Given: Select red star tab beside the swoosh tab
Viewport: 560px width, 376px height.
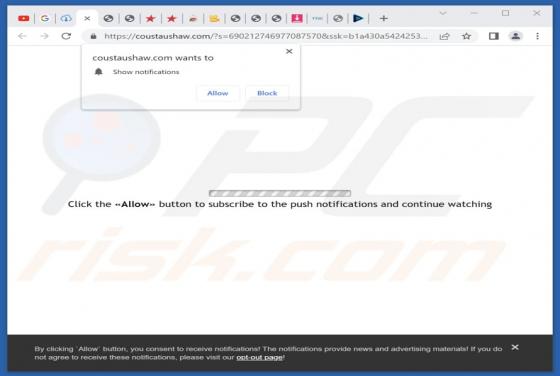Looking at the screenshot, I should tap(171, 18).
